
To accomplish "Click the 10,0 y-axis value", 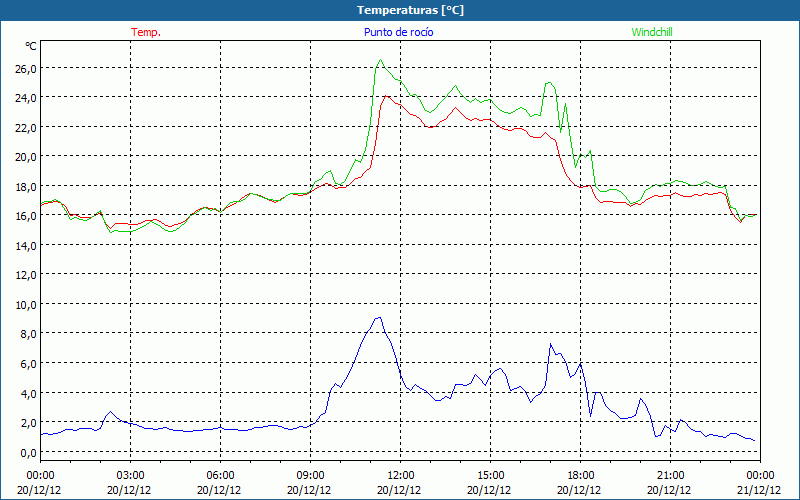I will [25, 305].
